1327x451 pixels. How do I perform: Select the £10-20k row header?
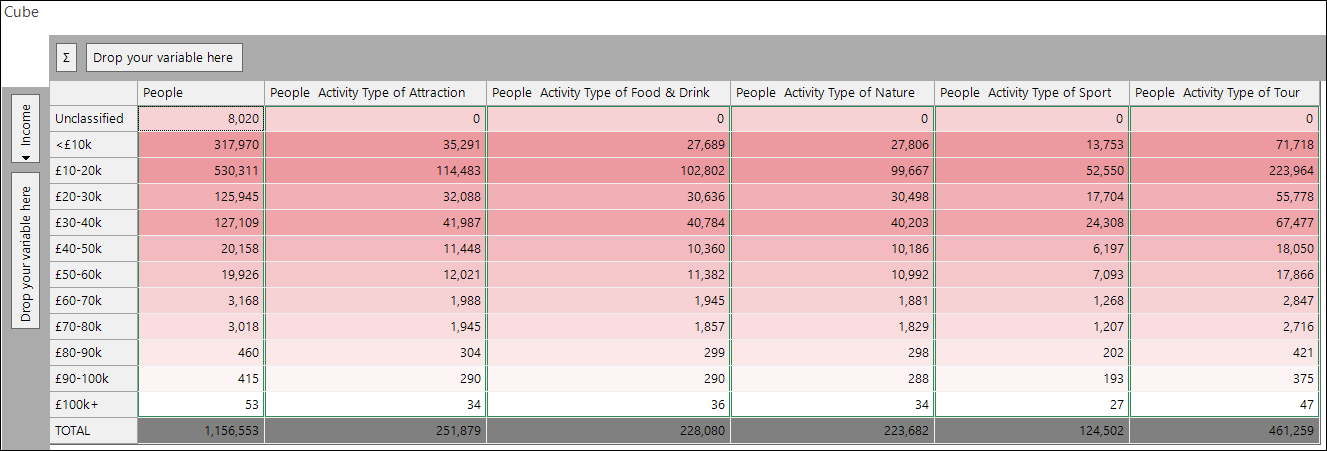tap(94, 170)
